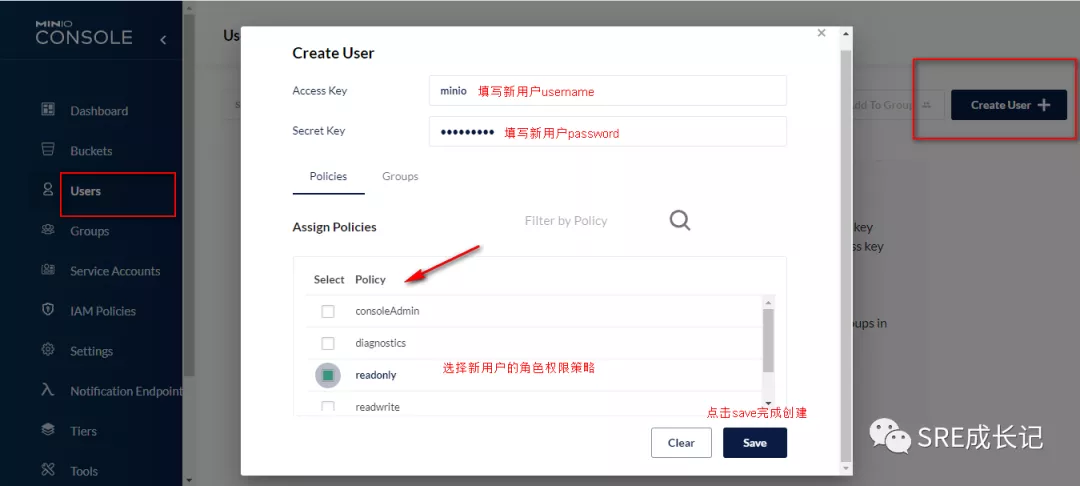This screenshot has height=486, width=1080.
Task: Click the Notification Endpoints lambda icon
Action: (x=48, y=390)
